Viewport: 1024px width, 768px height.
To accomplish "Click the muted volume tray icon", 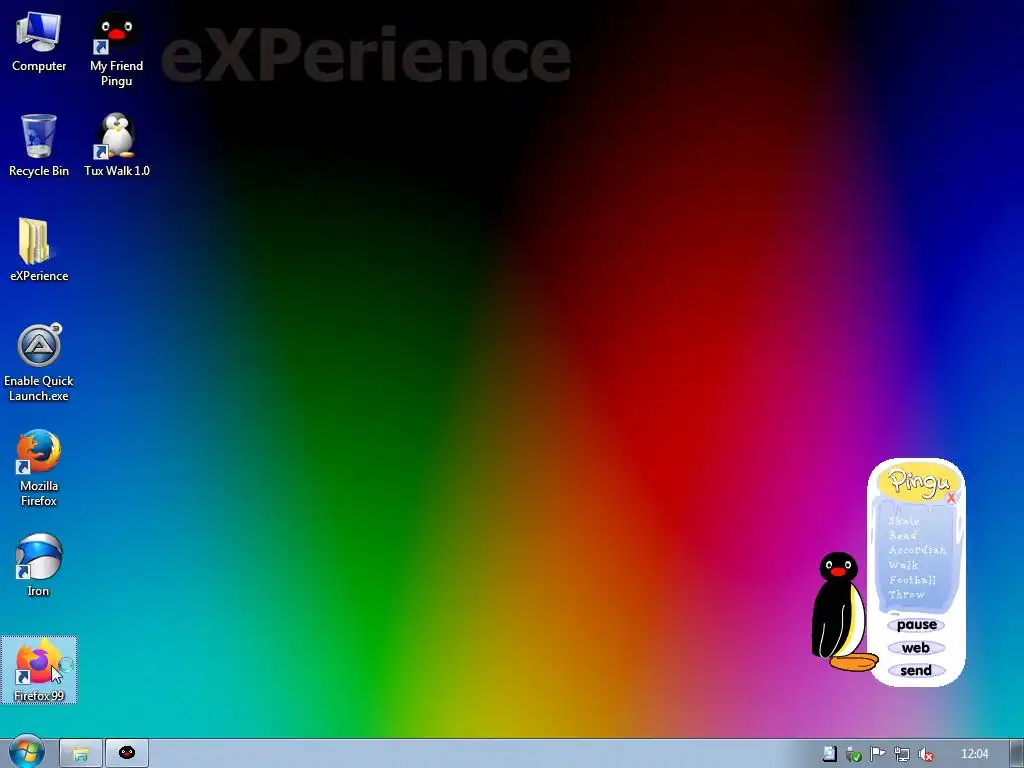I will tap(925, 754).
